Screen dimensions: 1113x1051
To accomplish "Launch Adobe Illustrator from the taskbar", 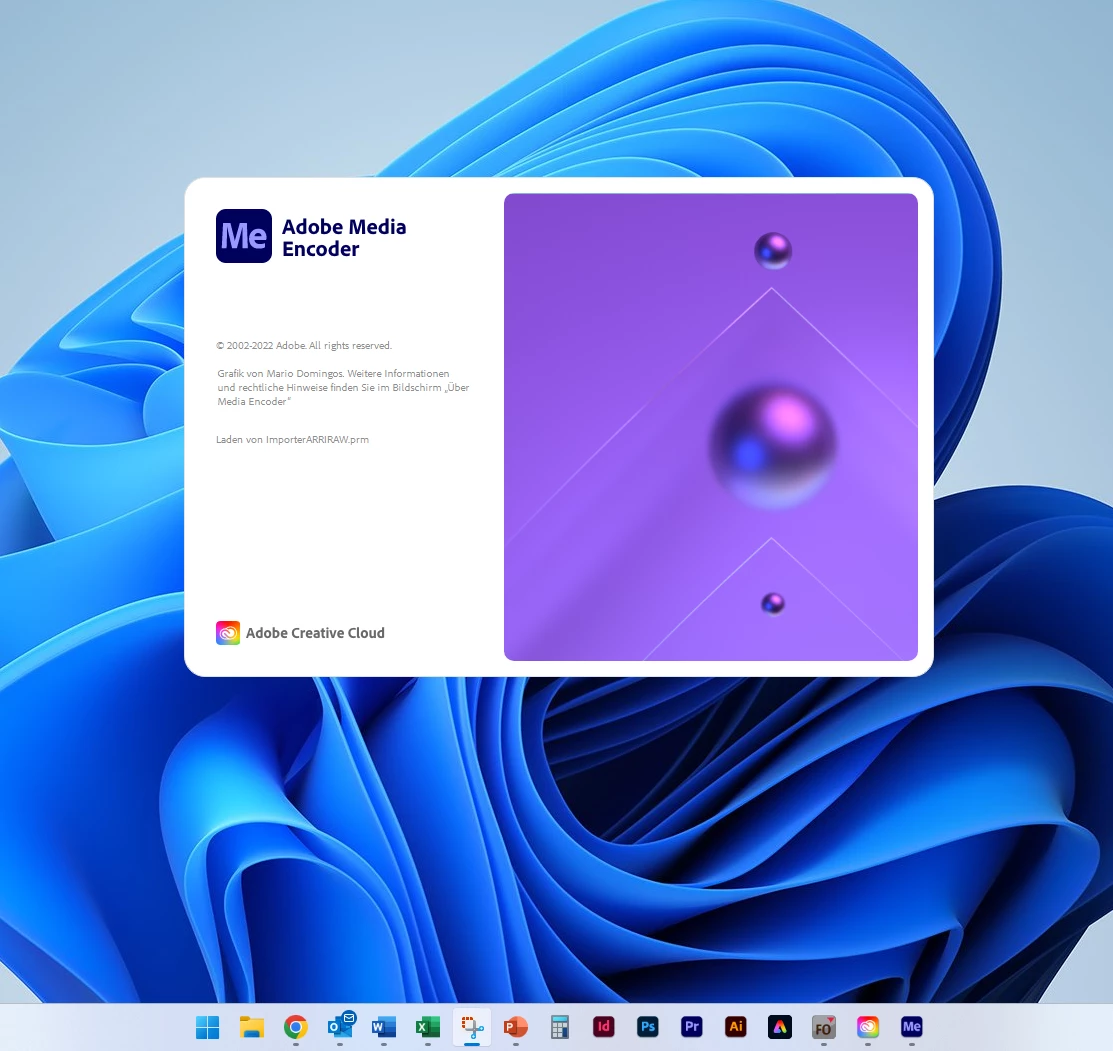I will [x=736, y=1026].
